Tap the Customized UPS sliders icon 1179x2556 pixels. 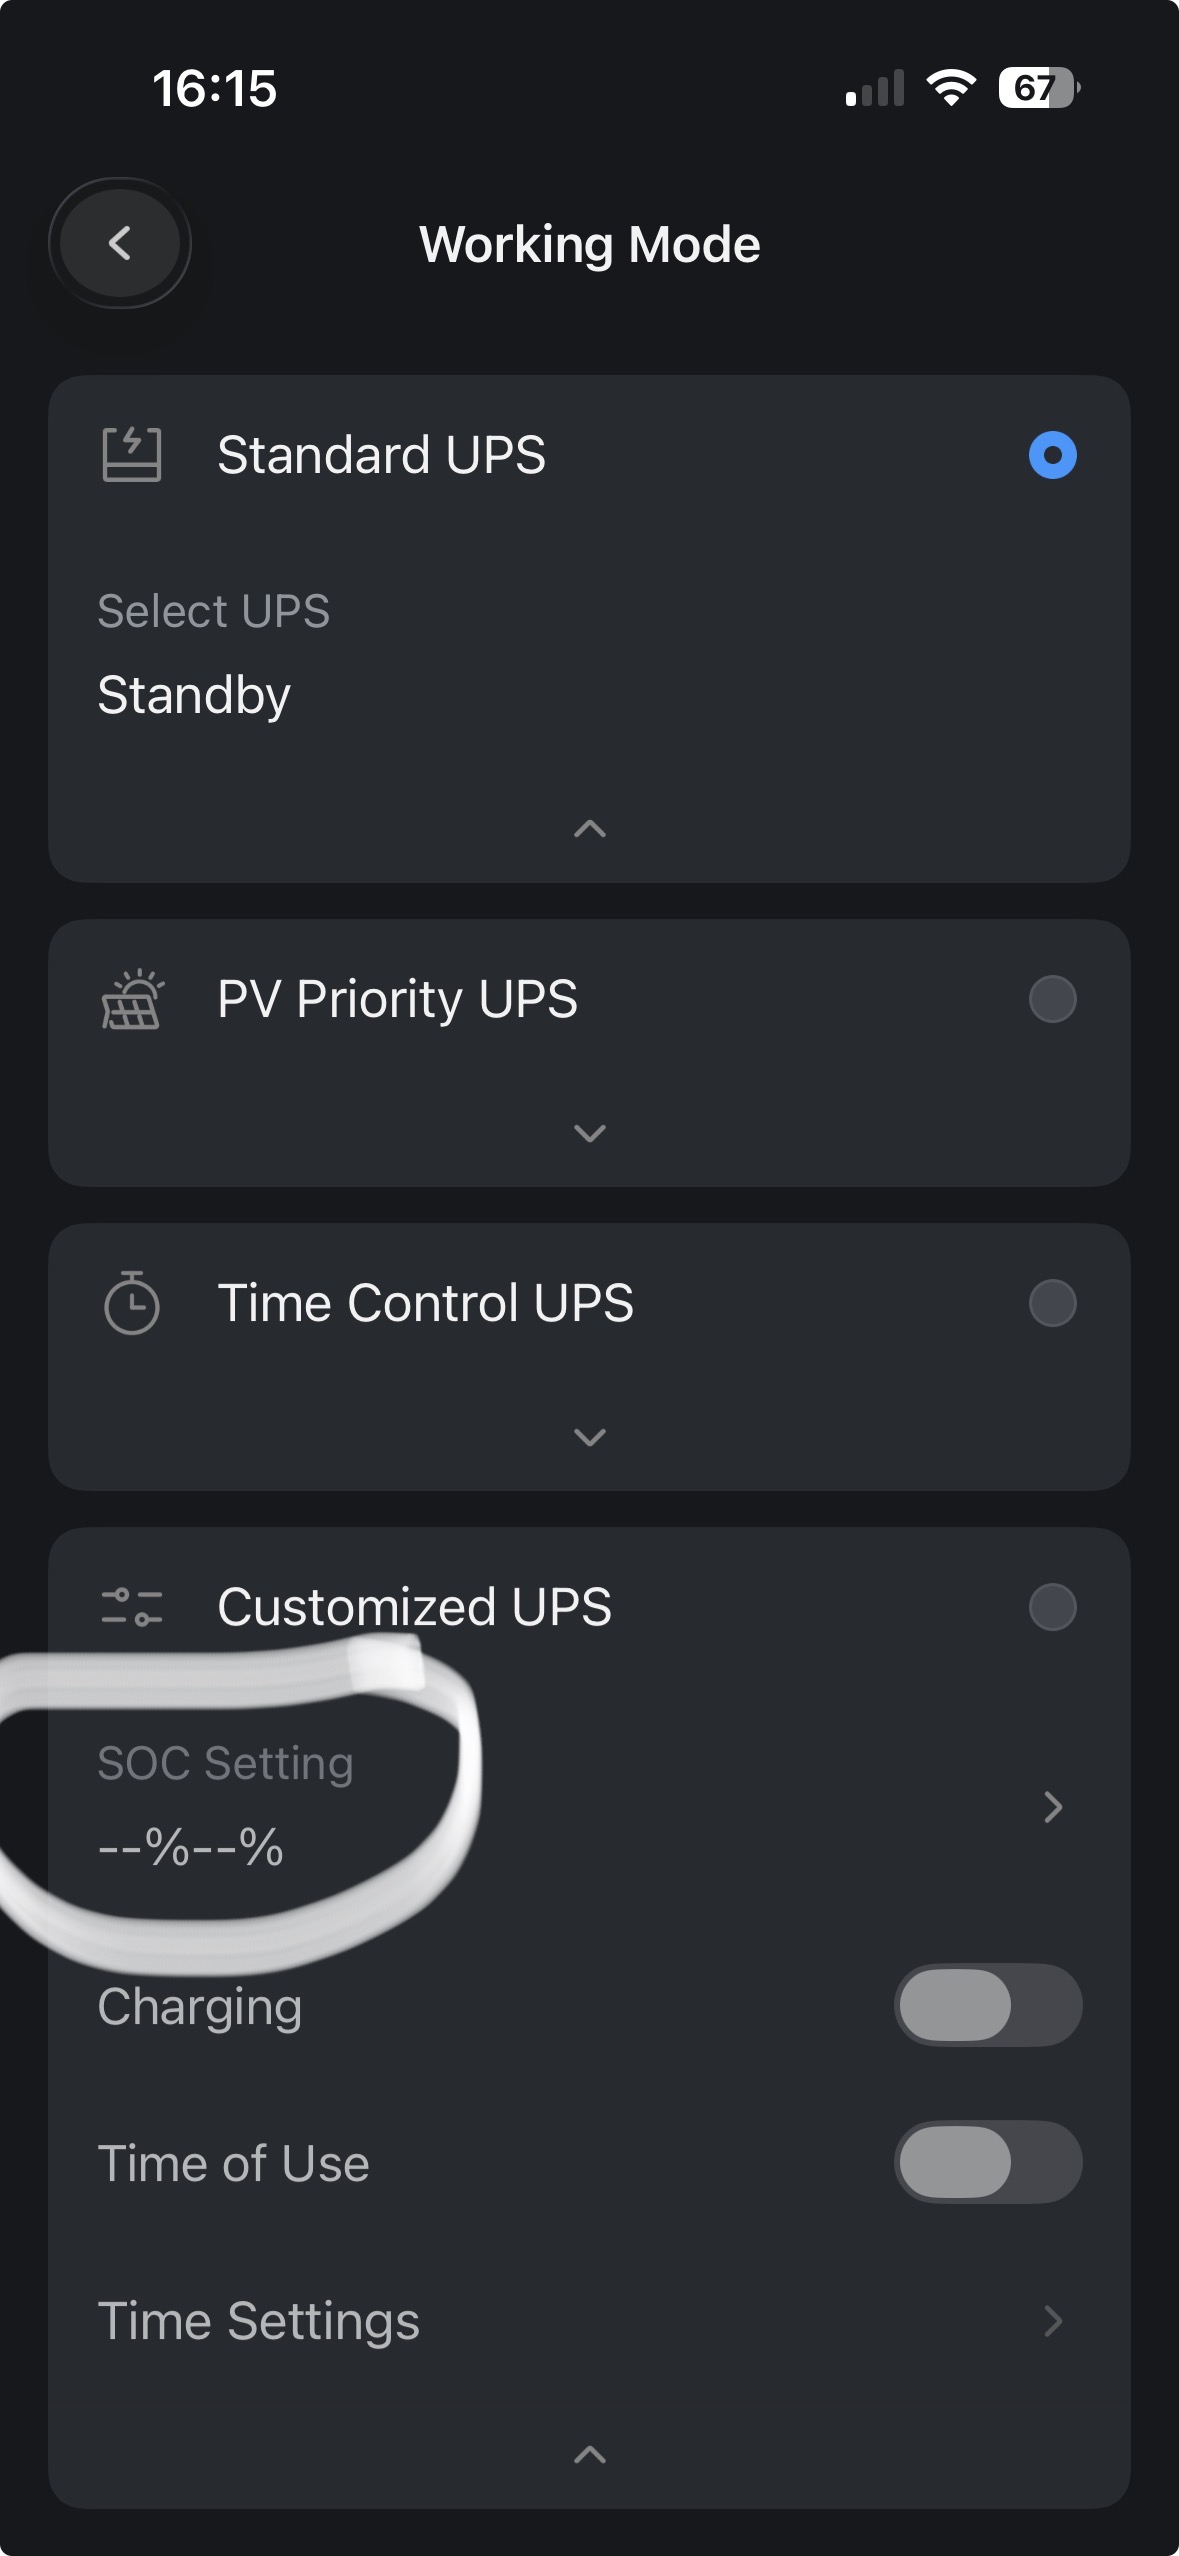pyautogui.click(x=132, y=1607)
